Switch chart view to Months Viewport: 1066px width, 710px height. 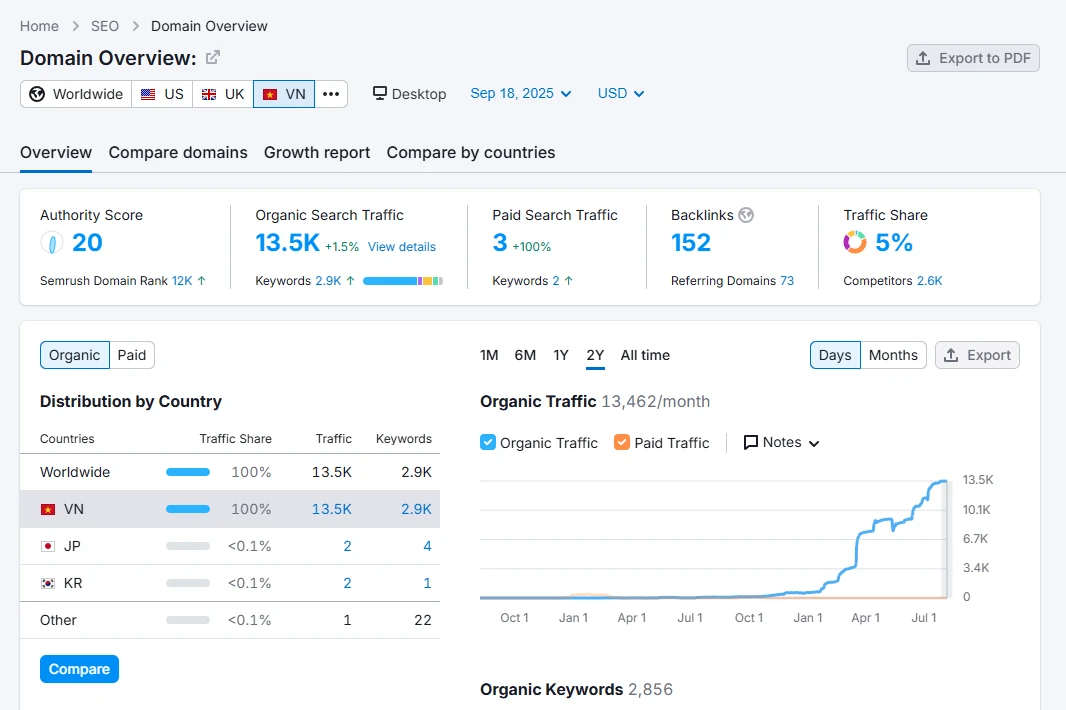pyautogui.click(x=893, y=355)
